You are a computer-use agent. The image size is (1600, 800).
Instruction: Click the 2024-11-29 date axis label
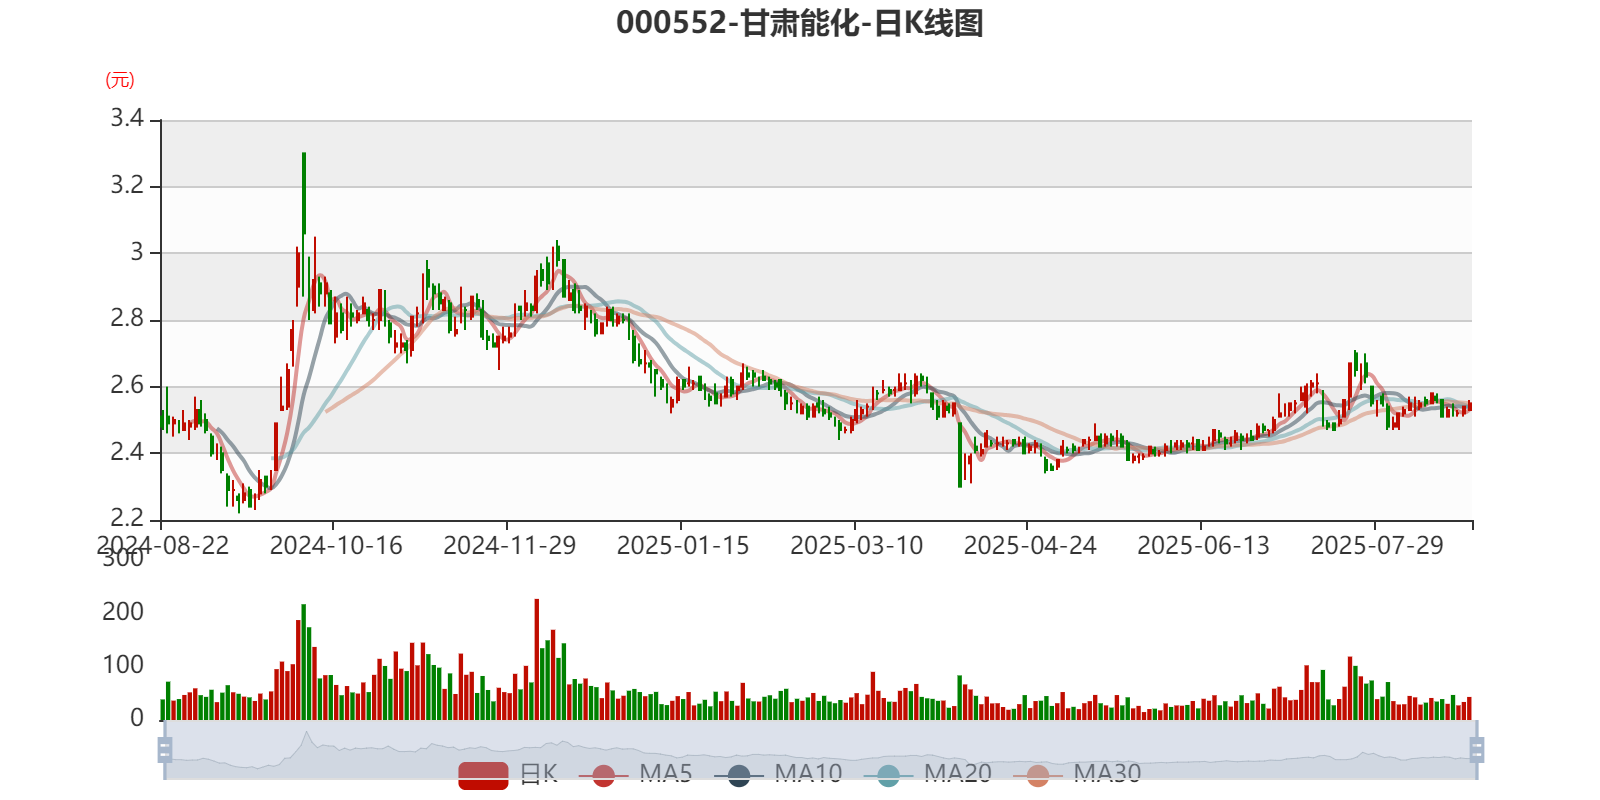pyautogui.click(x=509, y=546)
